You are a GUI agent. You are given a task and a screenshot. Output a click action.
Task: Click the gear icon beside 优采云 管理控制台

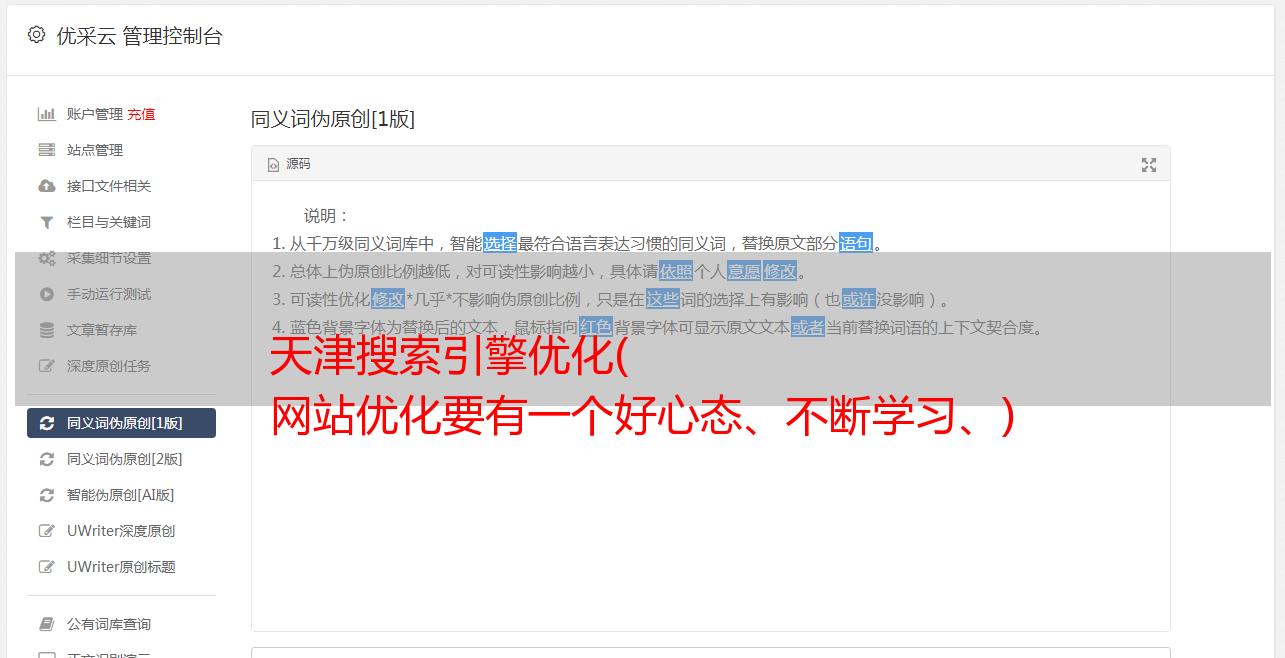[x=37, y=35]
